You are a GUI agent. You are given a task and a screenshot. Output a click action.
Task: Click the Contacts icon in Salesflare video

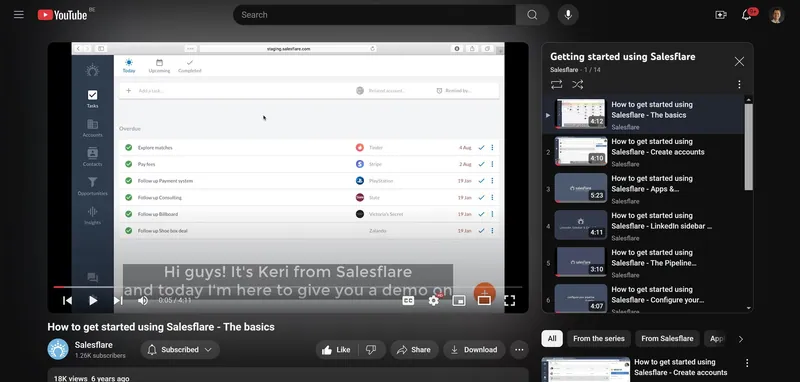92,157
